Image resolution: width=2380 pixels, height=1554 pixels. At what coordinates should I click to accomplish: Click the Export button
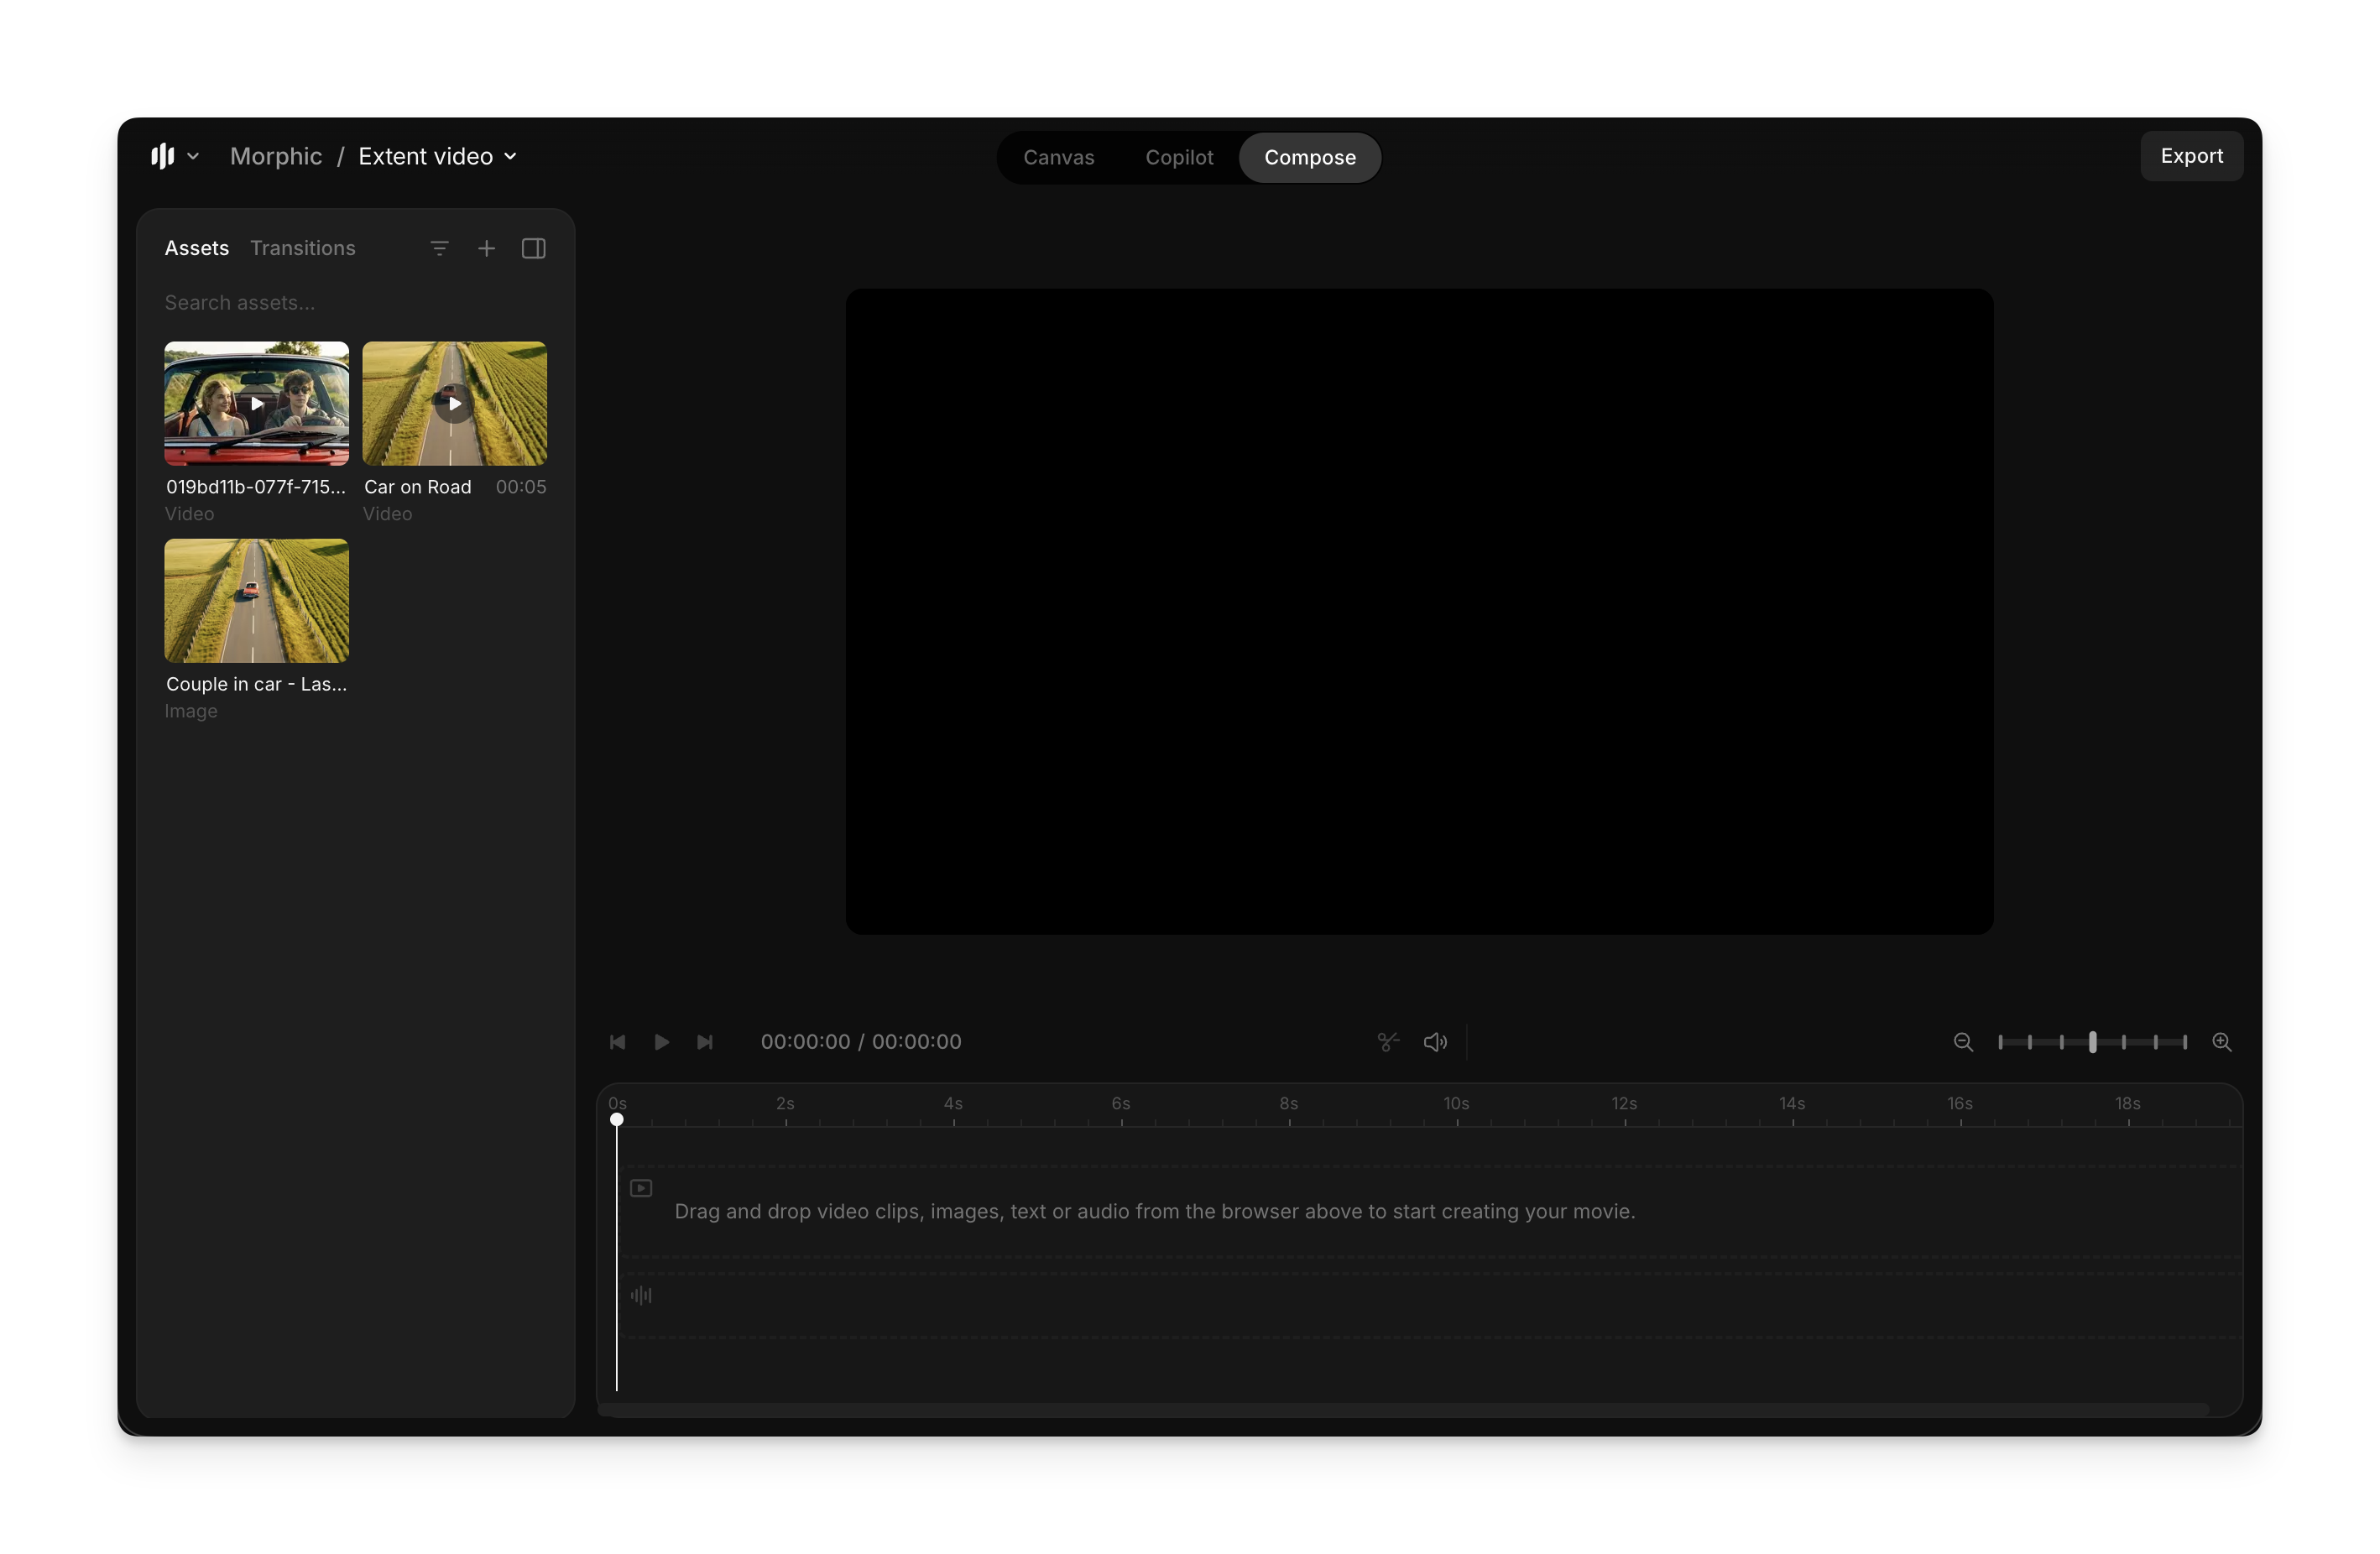pyautogui.click(x=2191, y=156)
